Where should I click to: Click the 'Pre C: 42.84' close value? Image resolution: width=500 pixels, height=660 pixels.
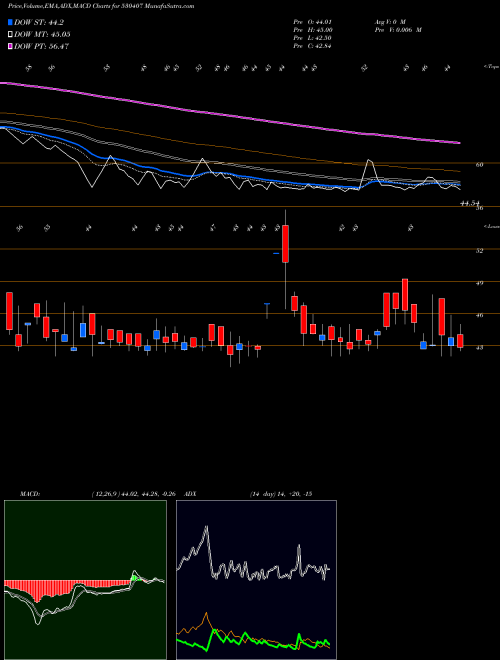[313, 46]
